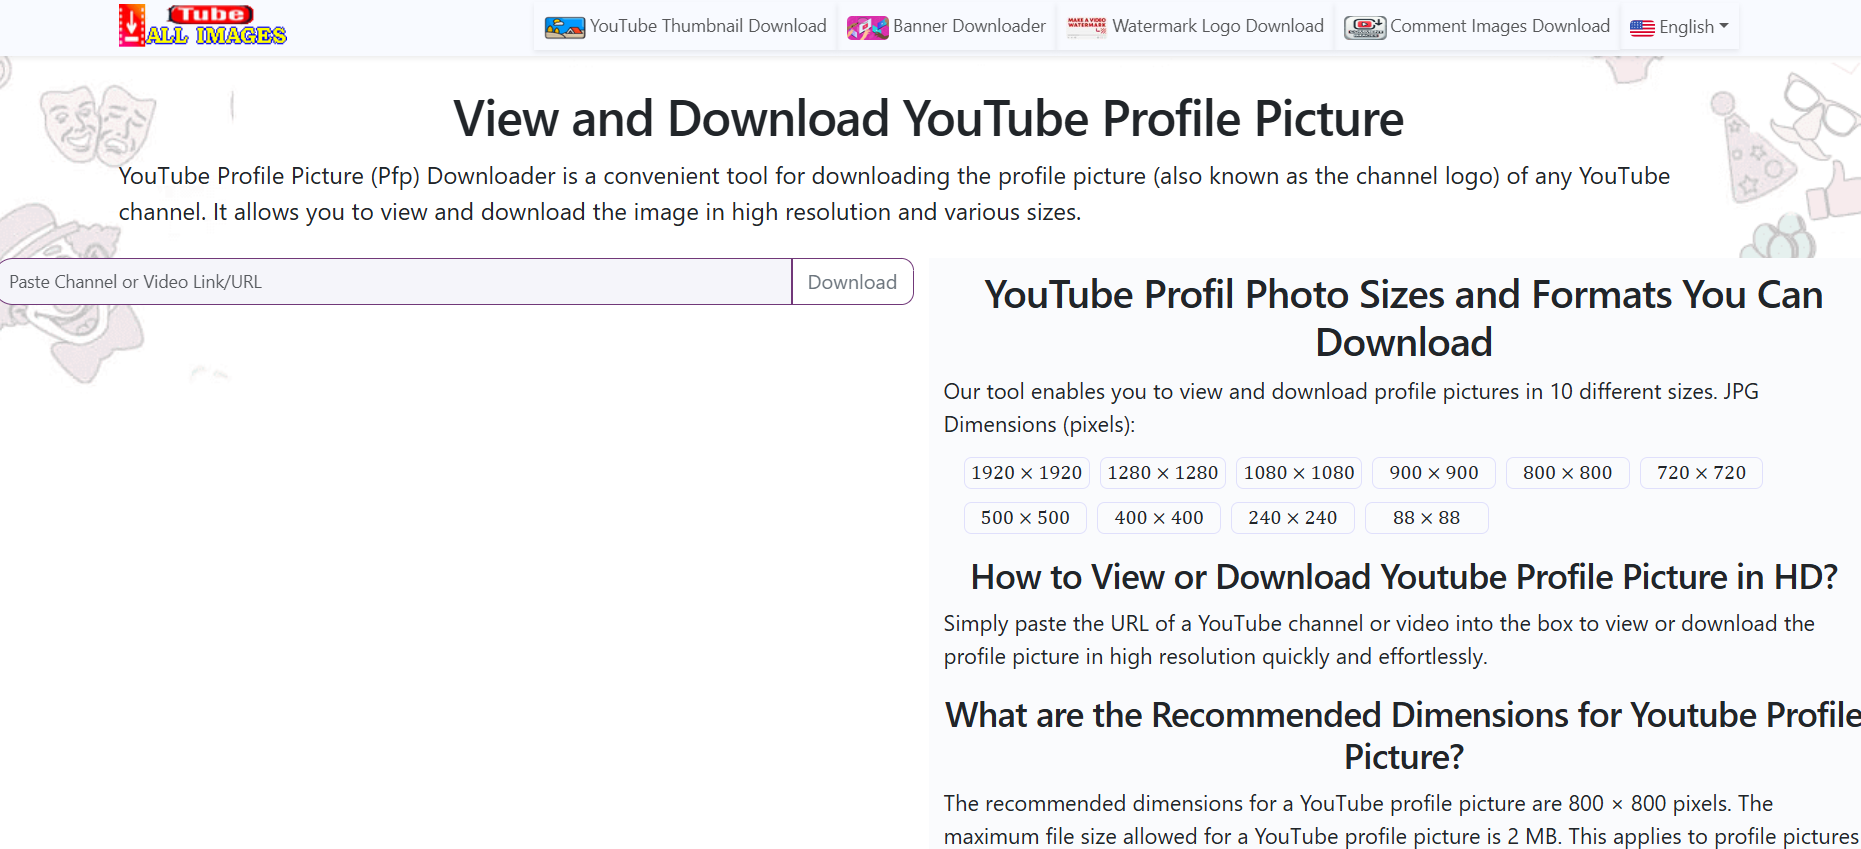Select the 500 × 500 size badge
Image resolution: width=1861 pixels, height=849 pixels.
(x=1025, y=518)
